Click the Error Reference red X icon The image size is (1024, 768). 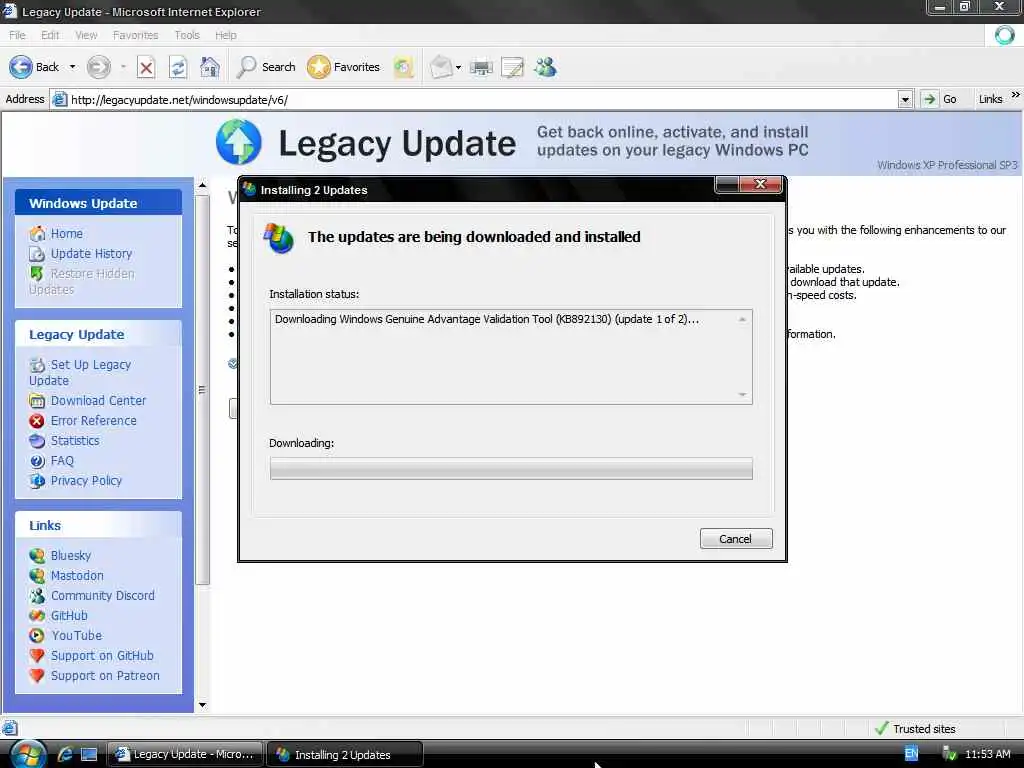pos(37,421)
